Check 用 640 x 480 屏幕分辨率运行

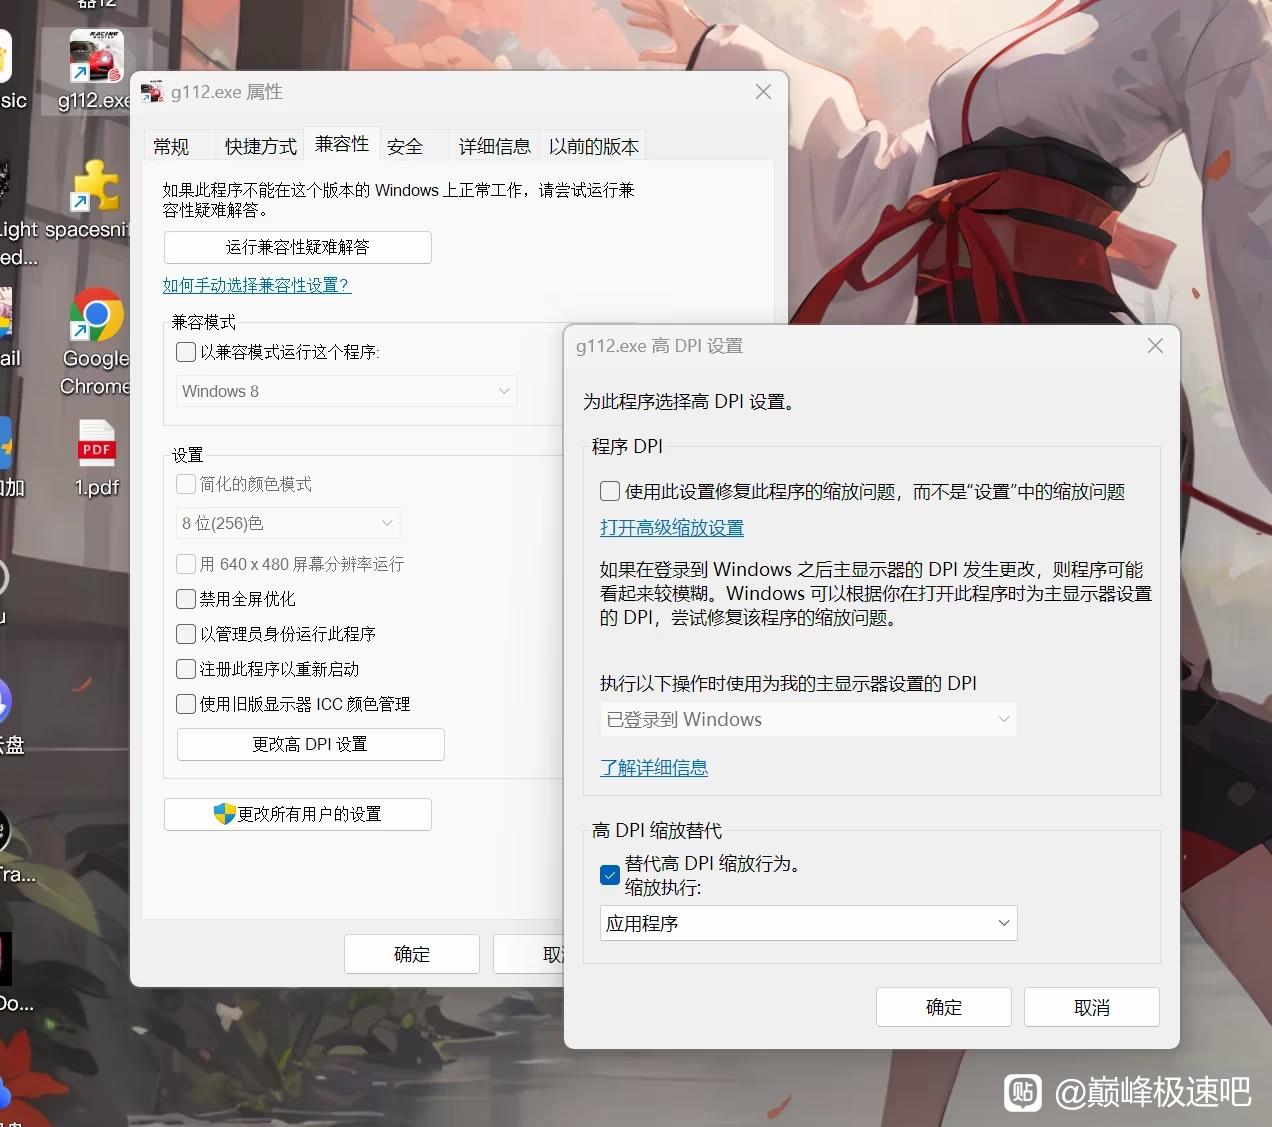coord(186,564)
